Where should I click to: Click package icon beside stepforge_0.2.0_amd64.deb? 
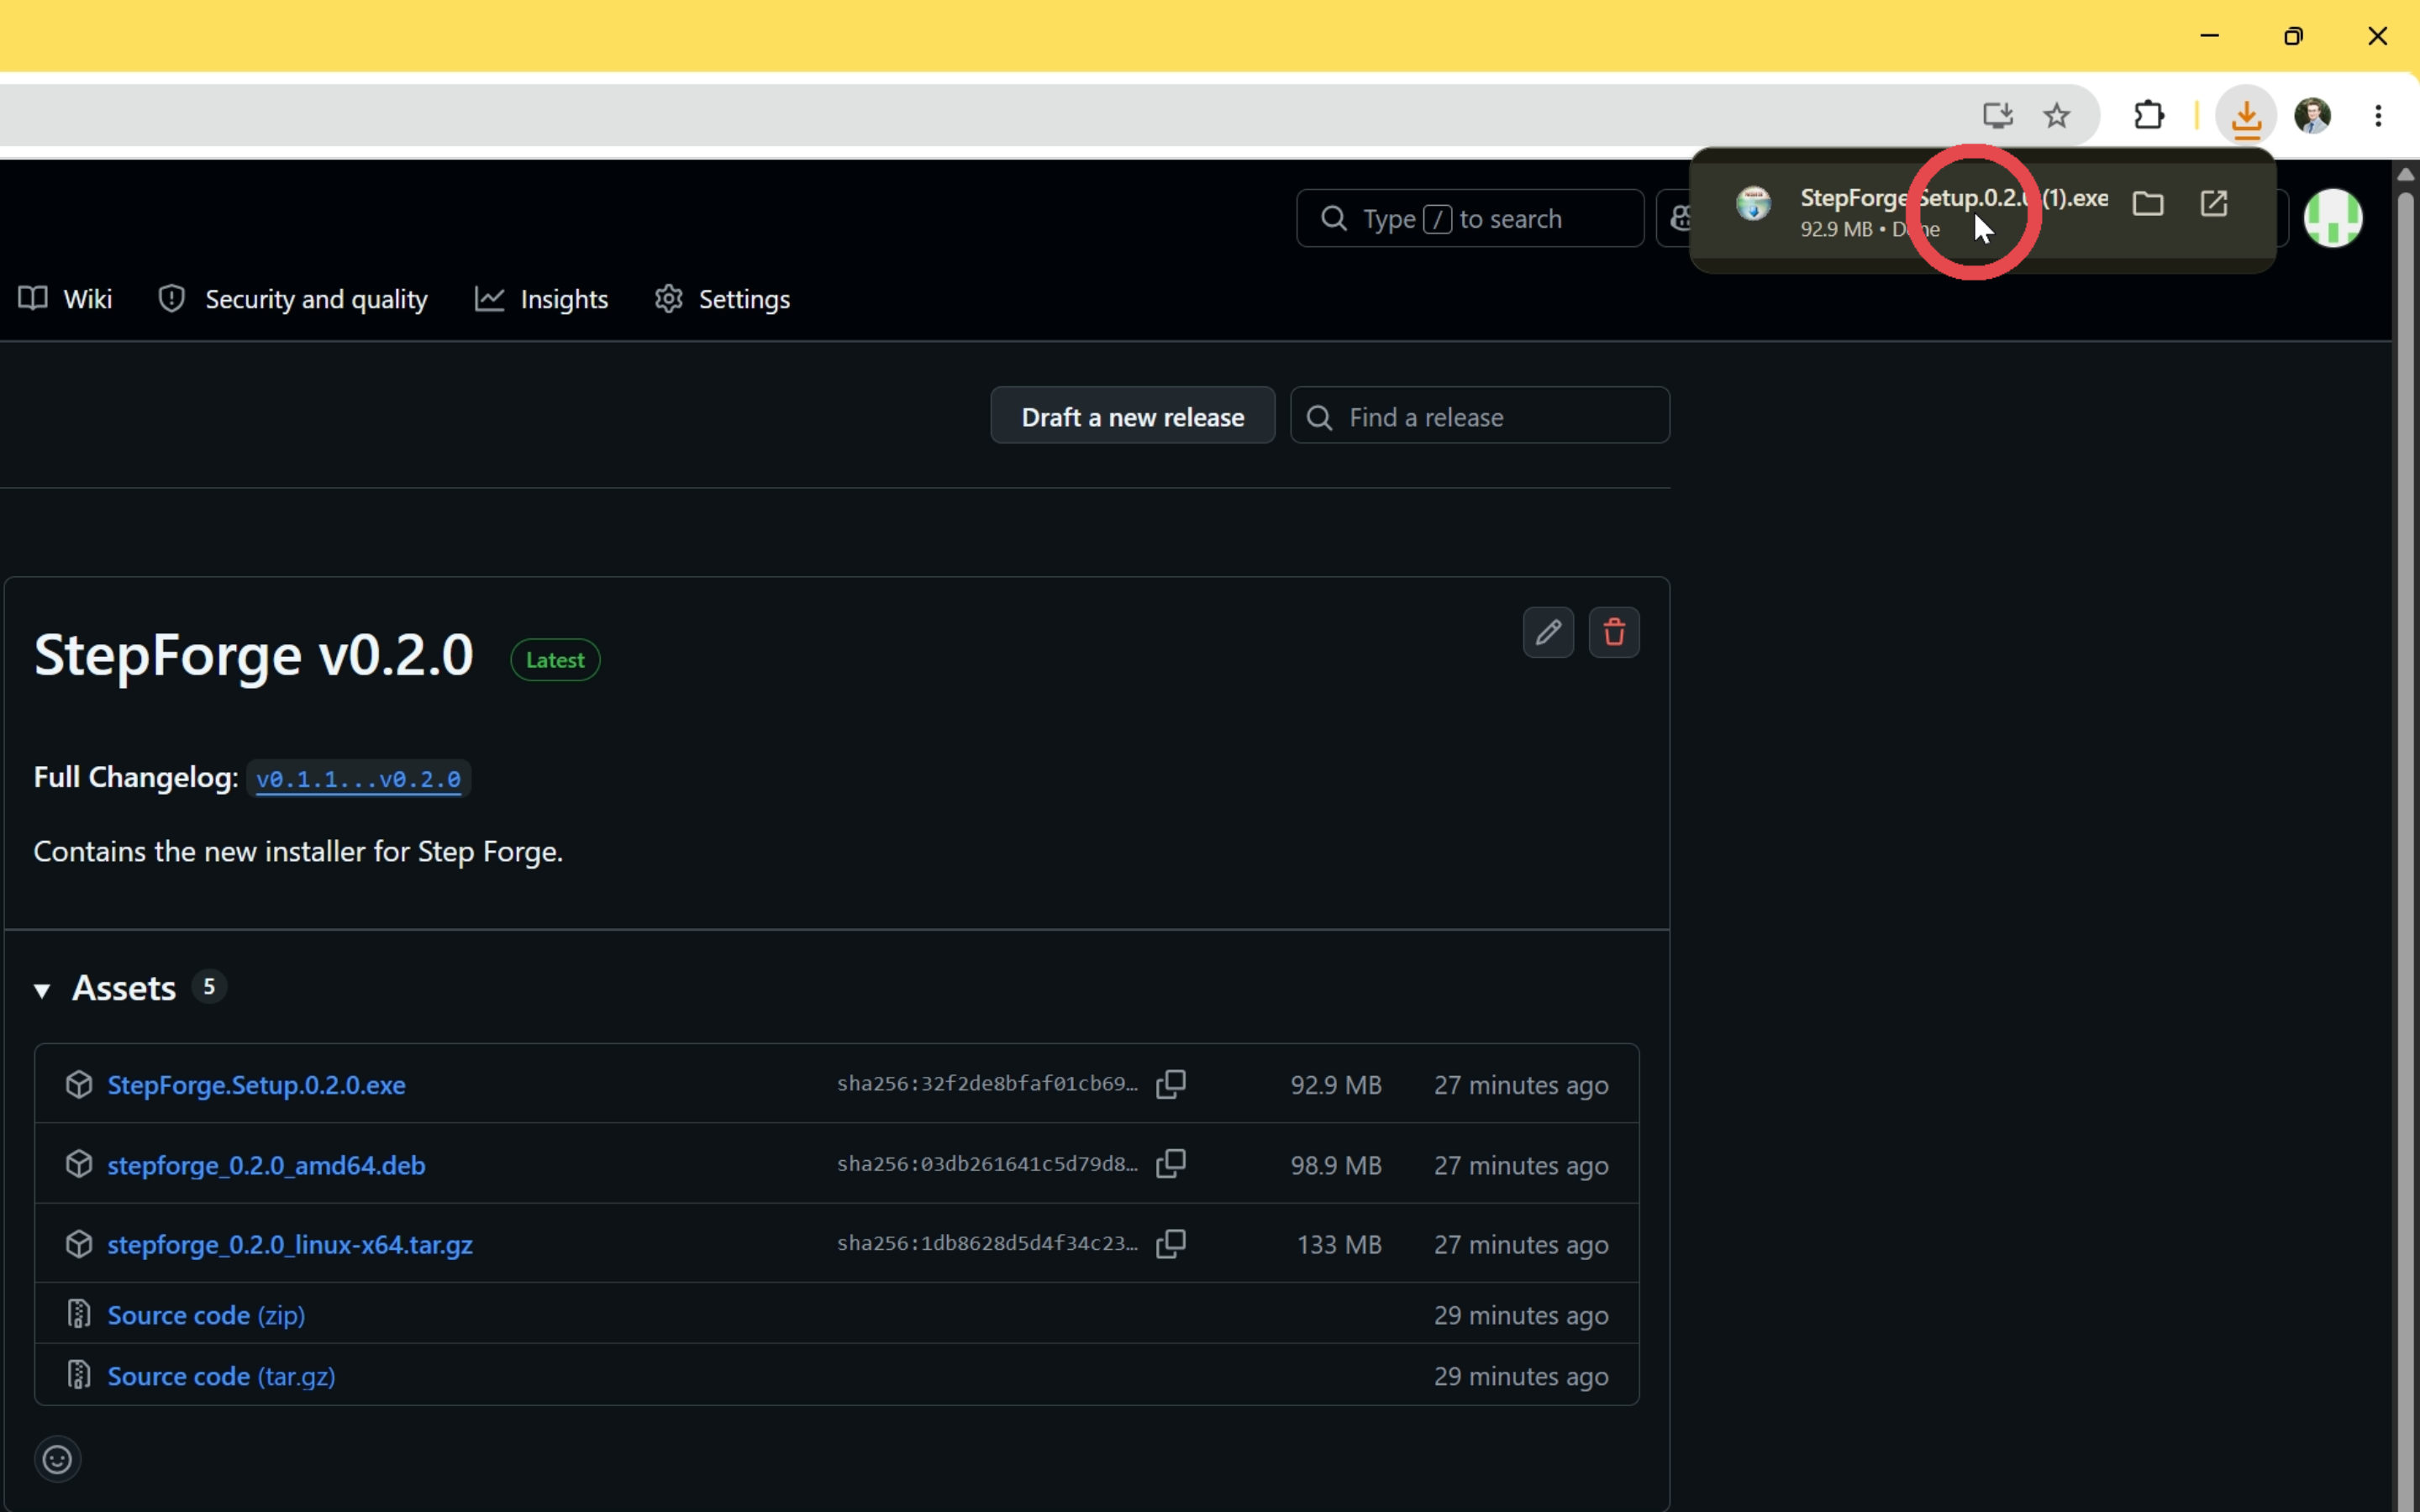tap(79, 1164)
